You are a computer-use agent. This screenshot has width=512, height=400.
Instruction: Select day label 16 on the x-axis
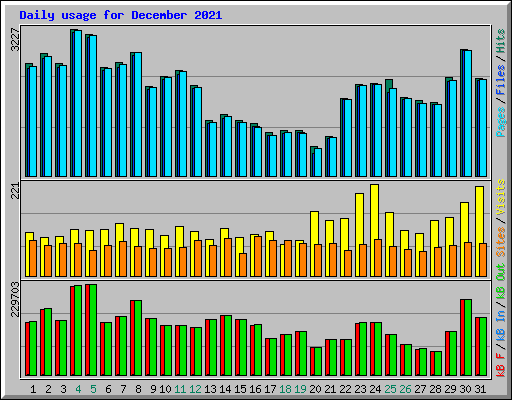(255, 389)
